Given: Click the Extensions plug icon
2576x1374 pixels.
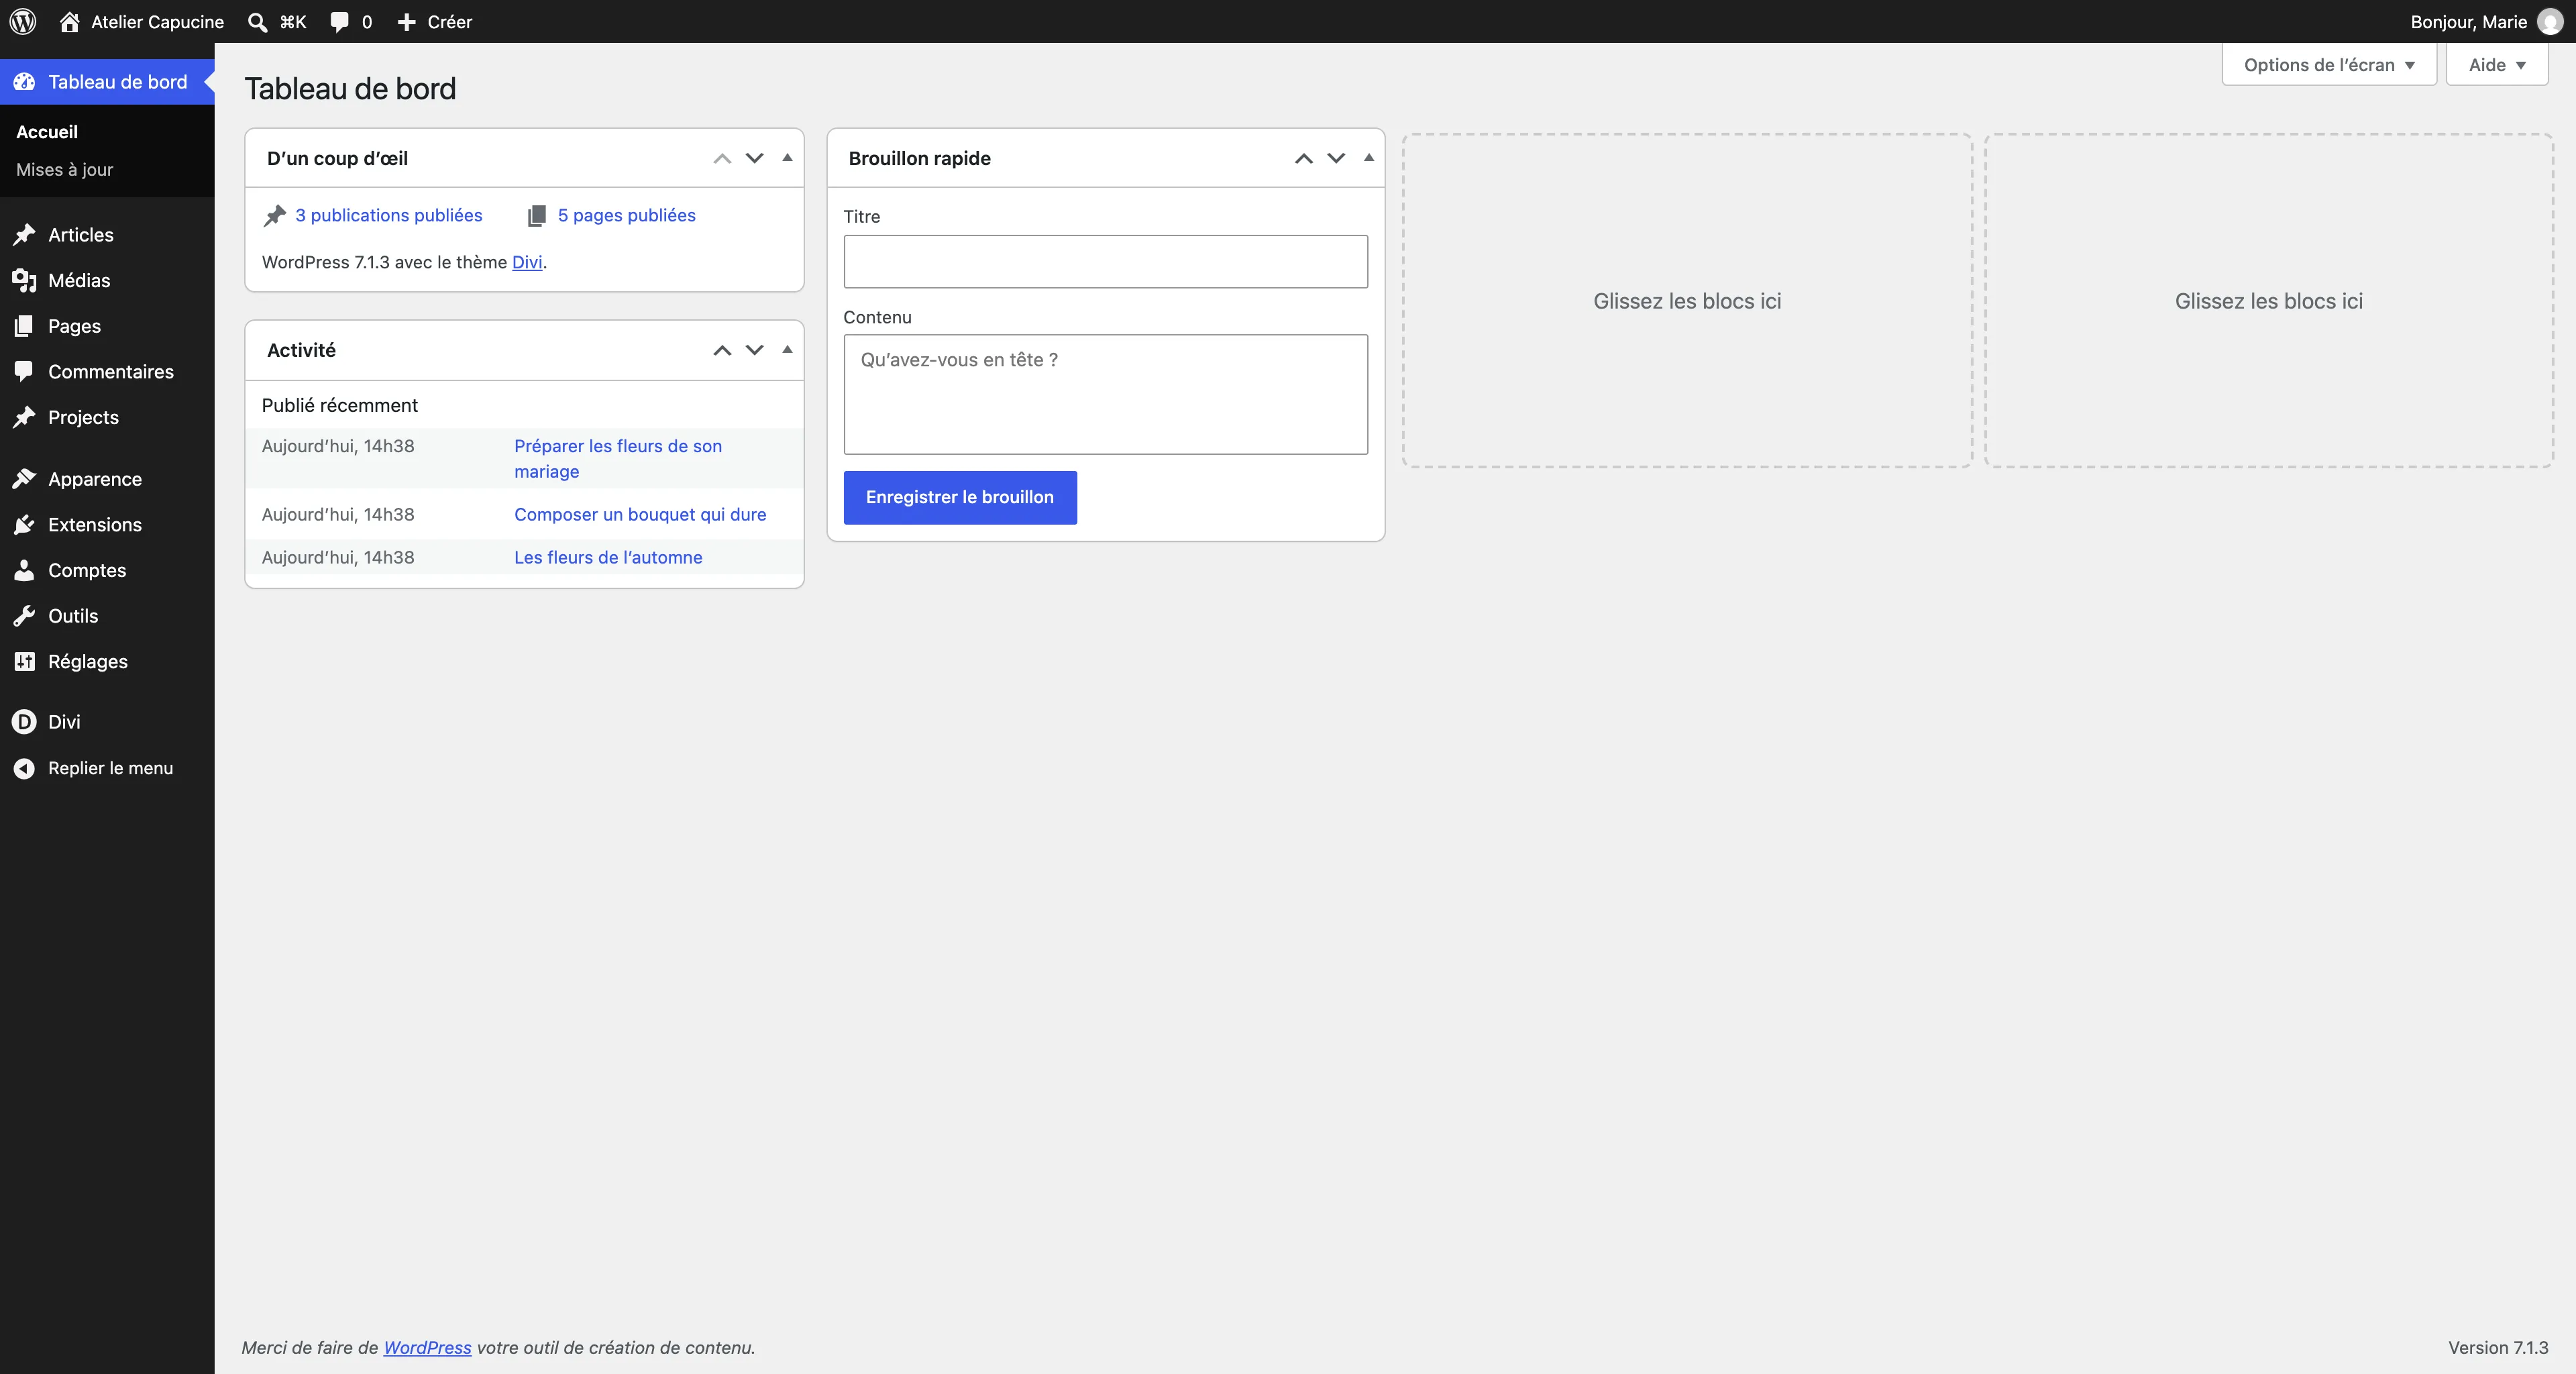Looking at the screenshot, I should point(24,524).
